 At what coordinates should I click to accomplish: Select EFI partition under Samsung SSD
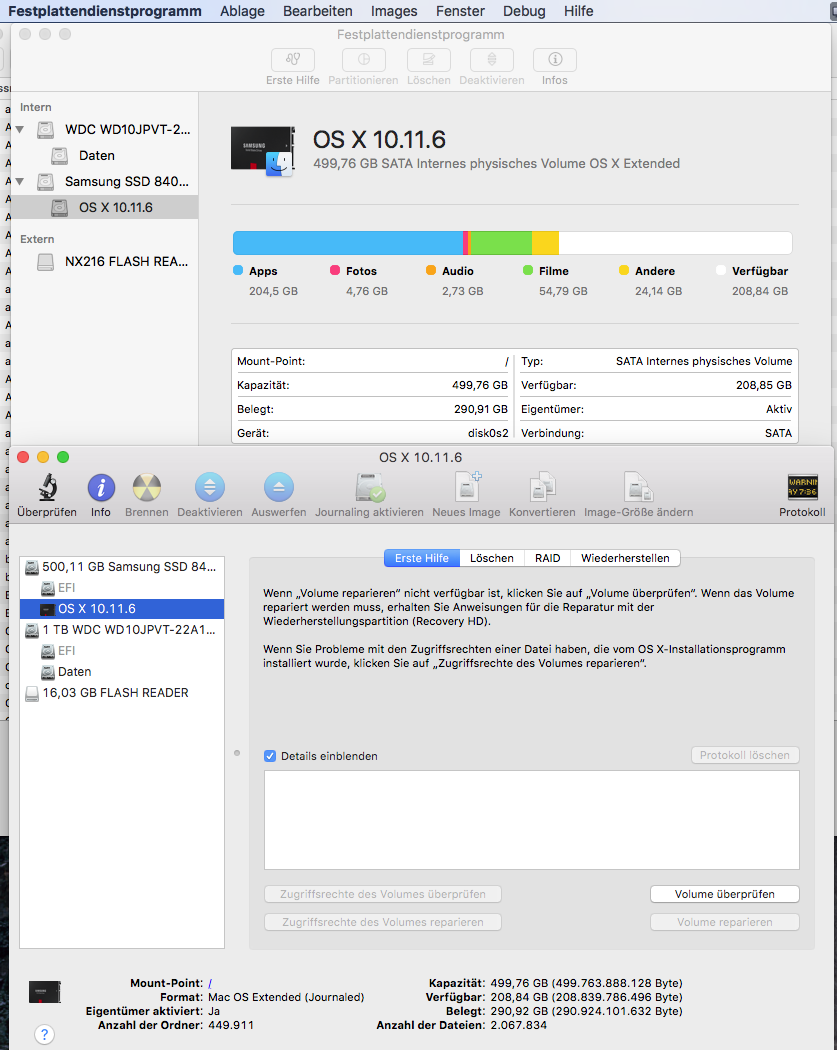(x=122, y=588)
